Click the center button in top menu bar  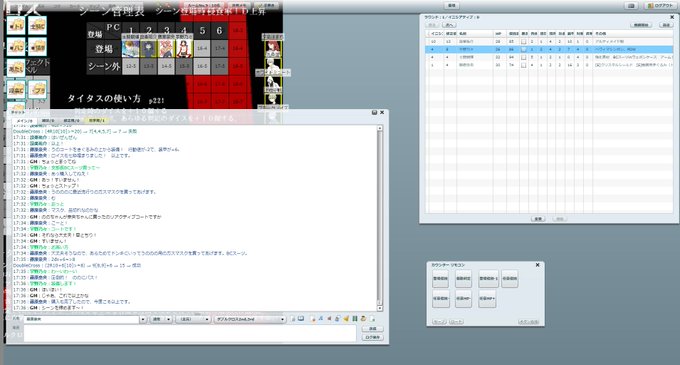coord(451,6)
